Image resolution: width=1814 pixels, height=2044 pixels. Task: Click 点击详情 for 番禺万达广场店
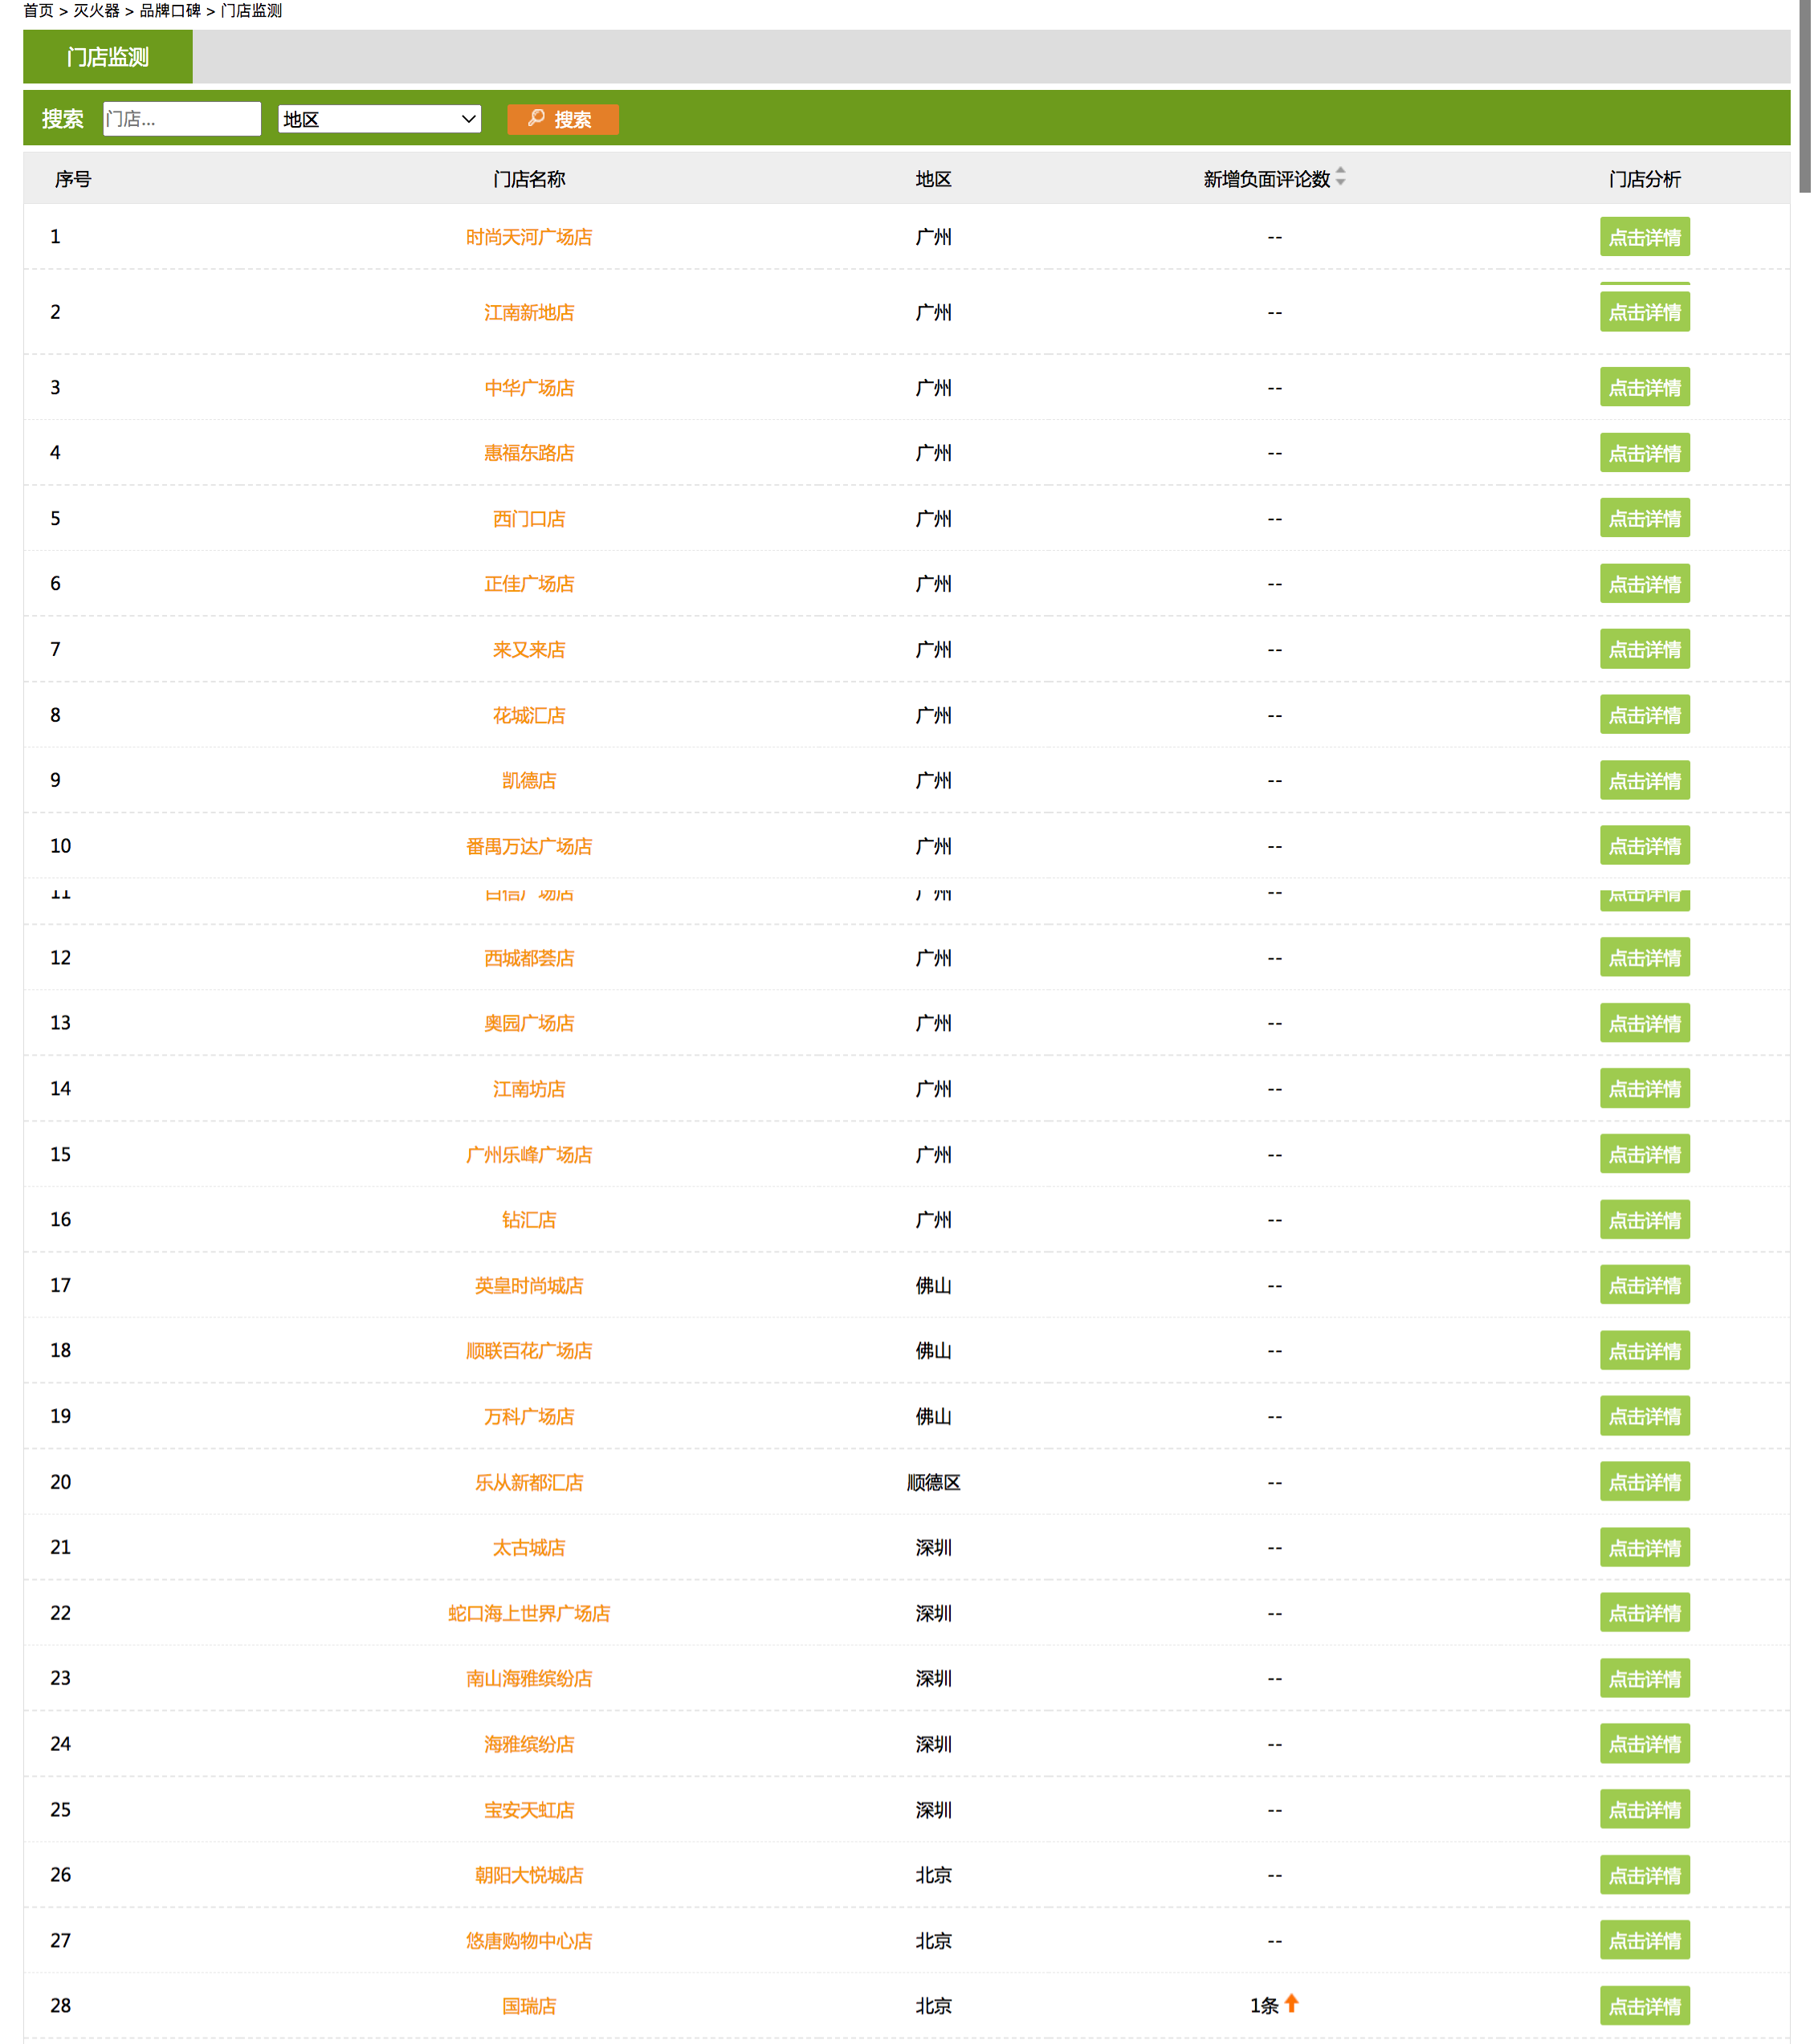[x=1644, y=847]
